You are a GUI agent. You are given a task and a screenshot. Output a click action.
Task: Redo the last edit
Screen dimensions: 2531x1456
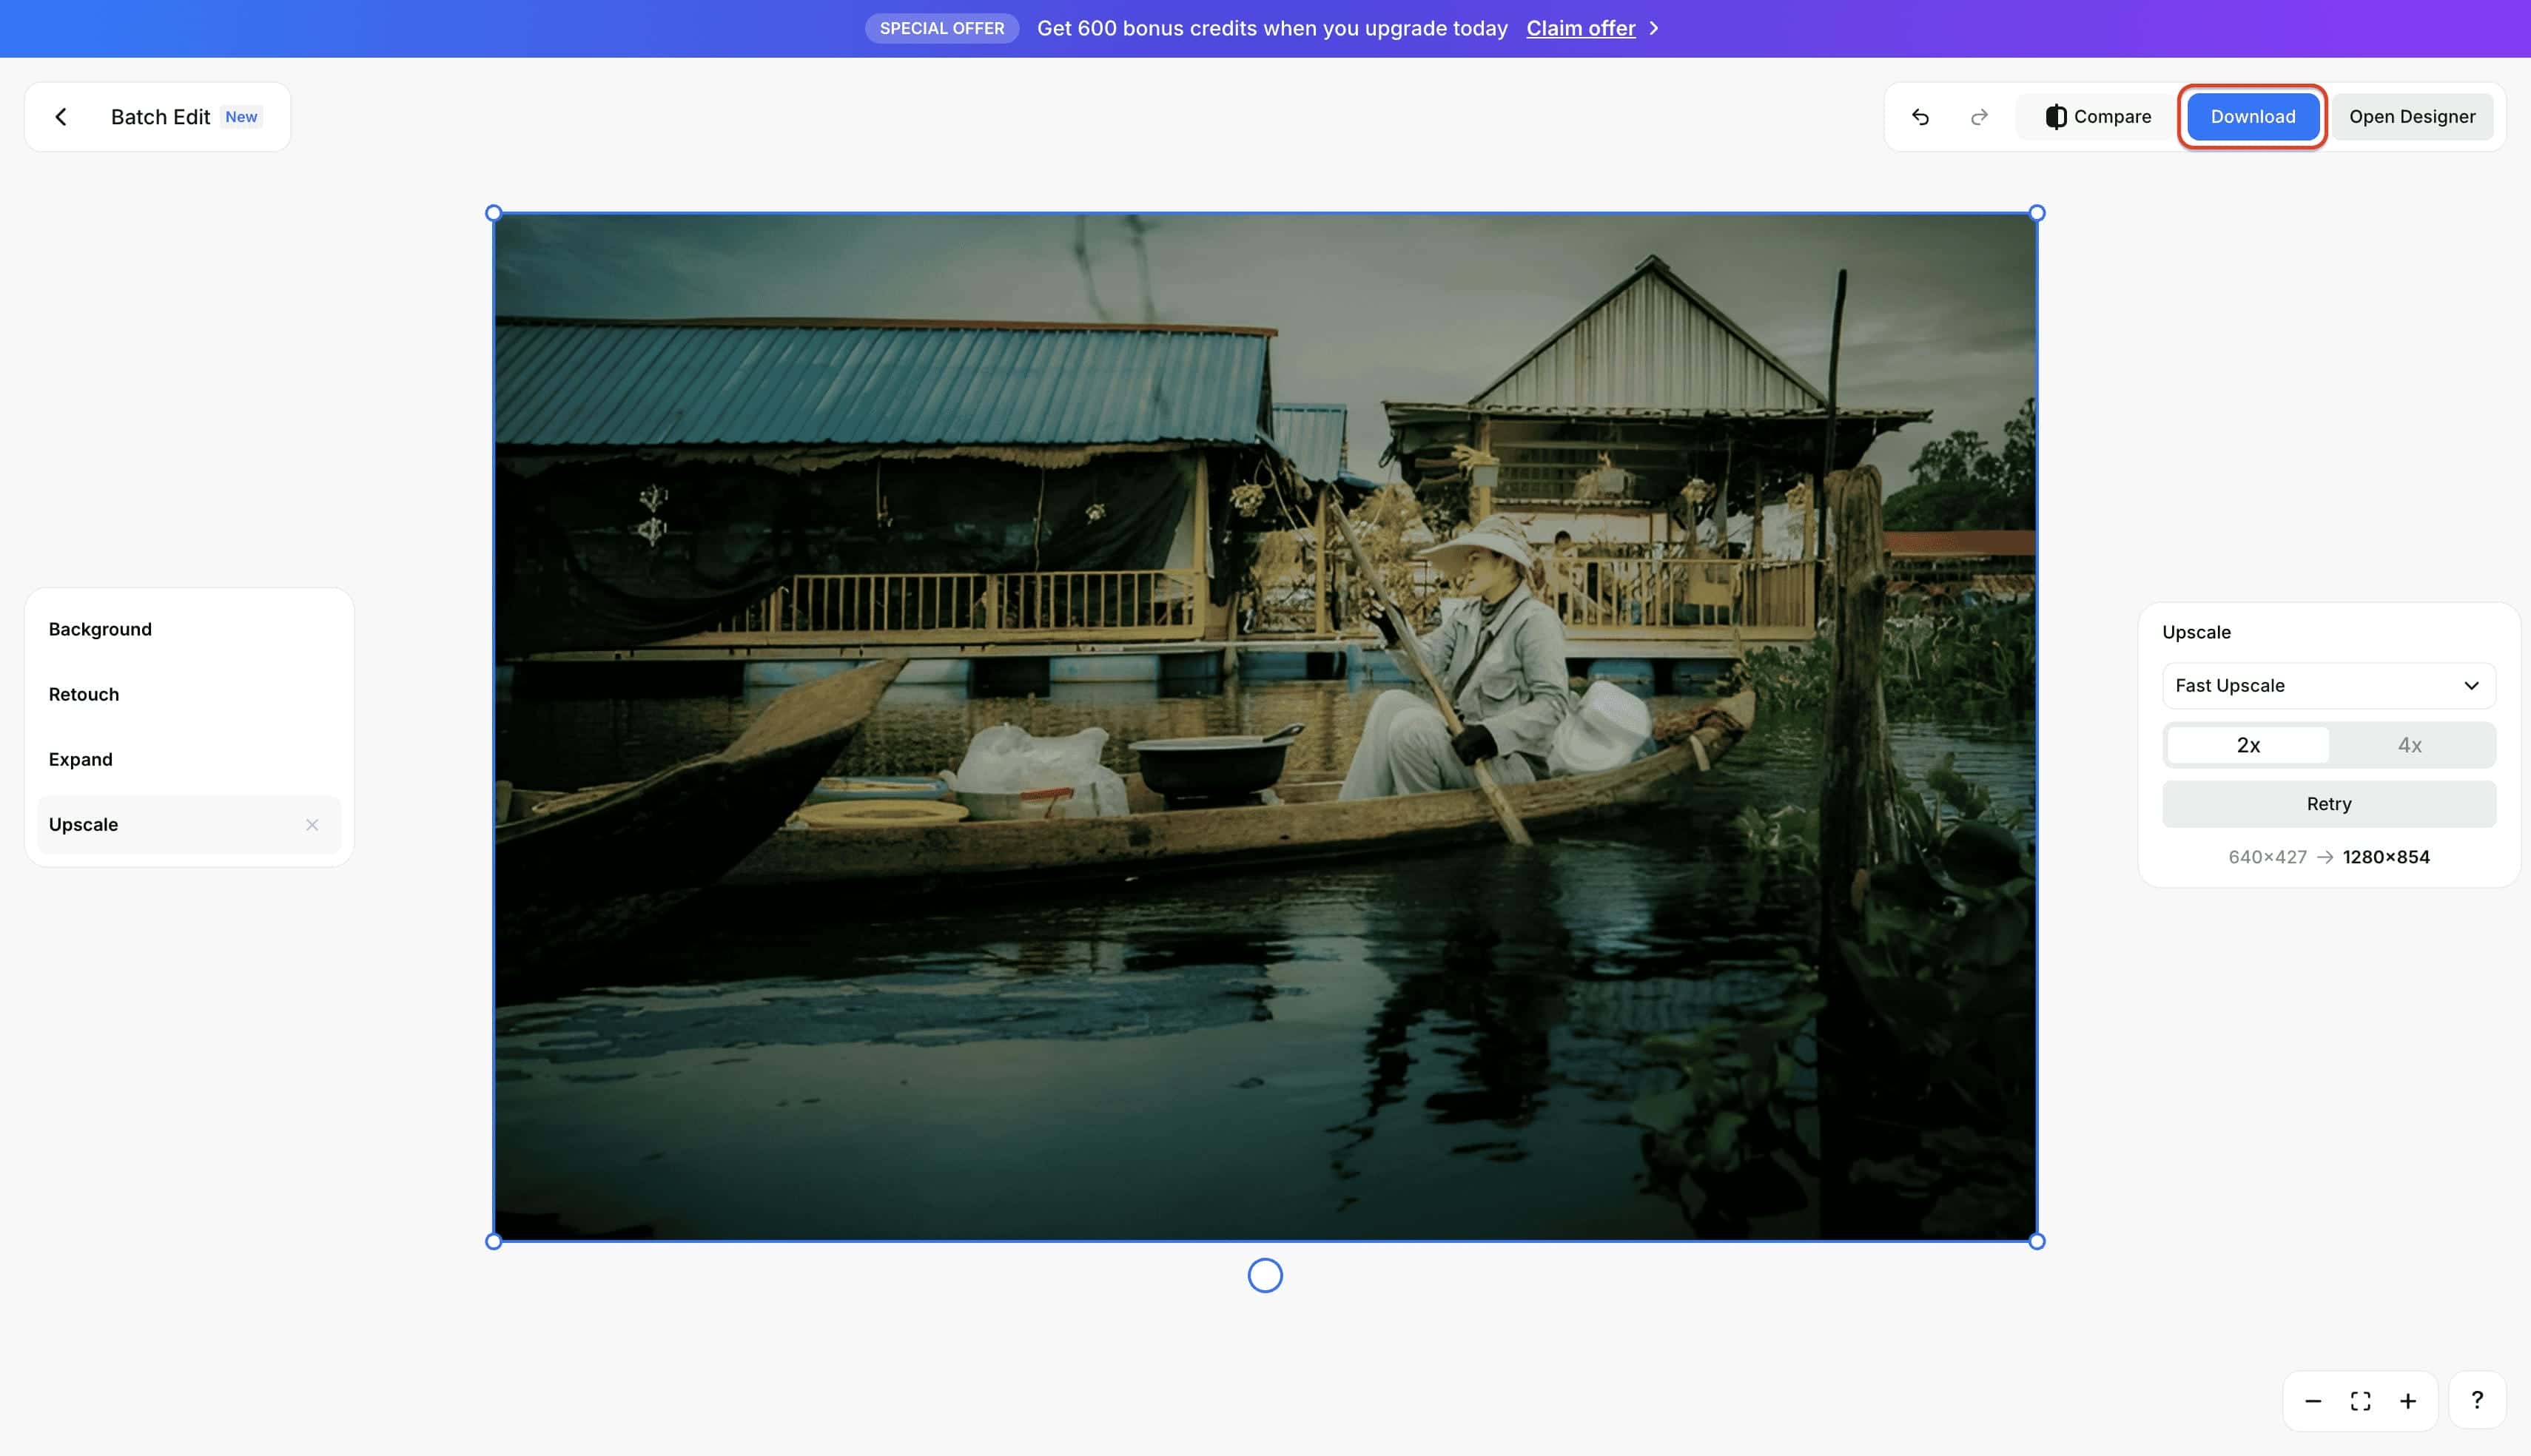(x=1979, y=117)
